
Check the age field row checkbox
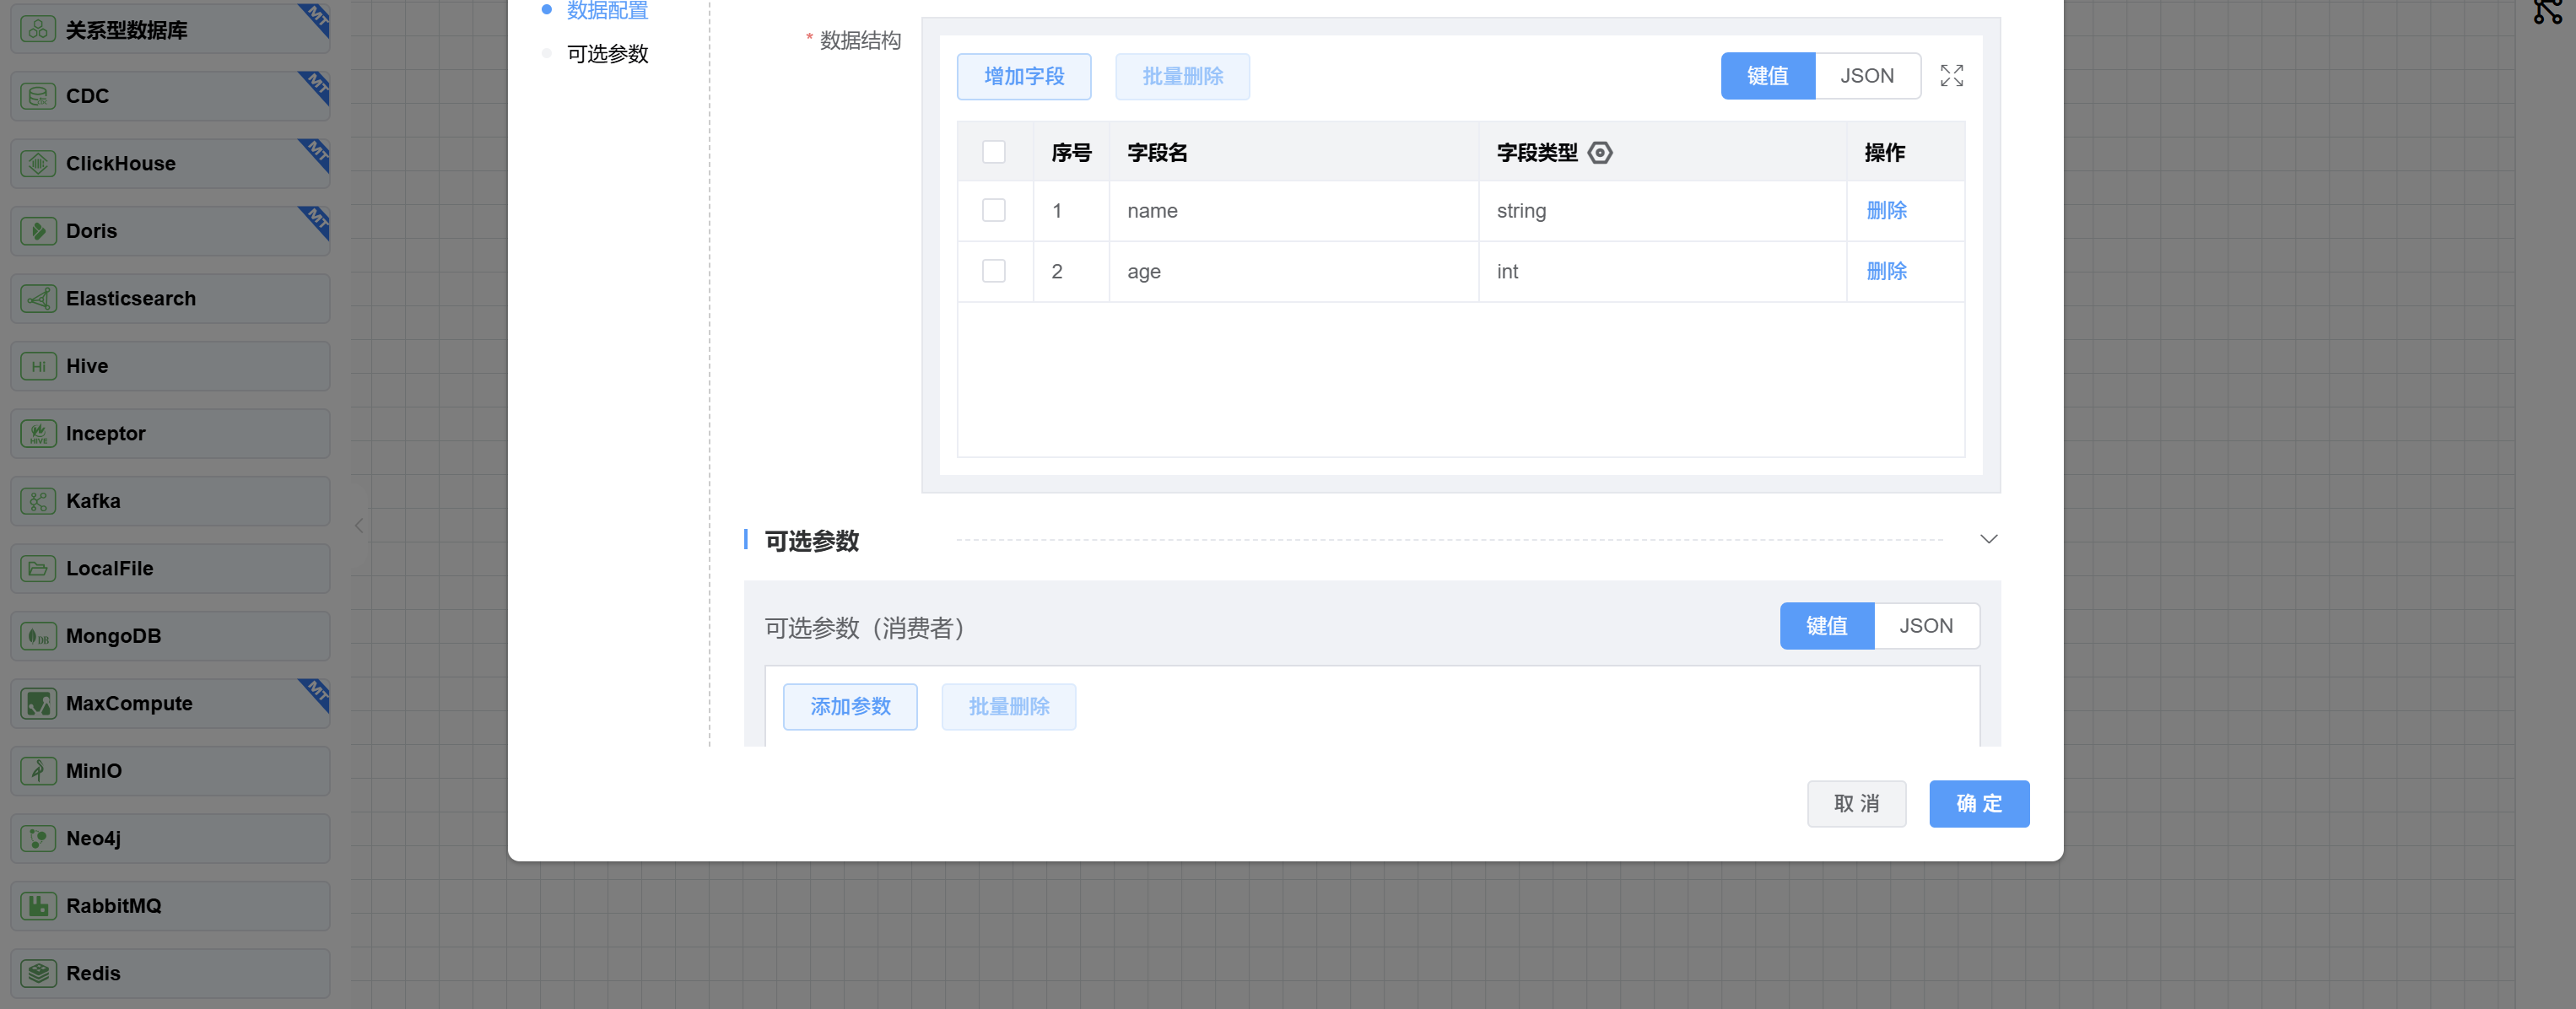(993, 271)
